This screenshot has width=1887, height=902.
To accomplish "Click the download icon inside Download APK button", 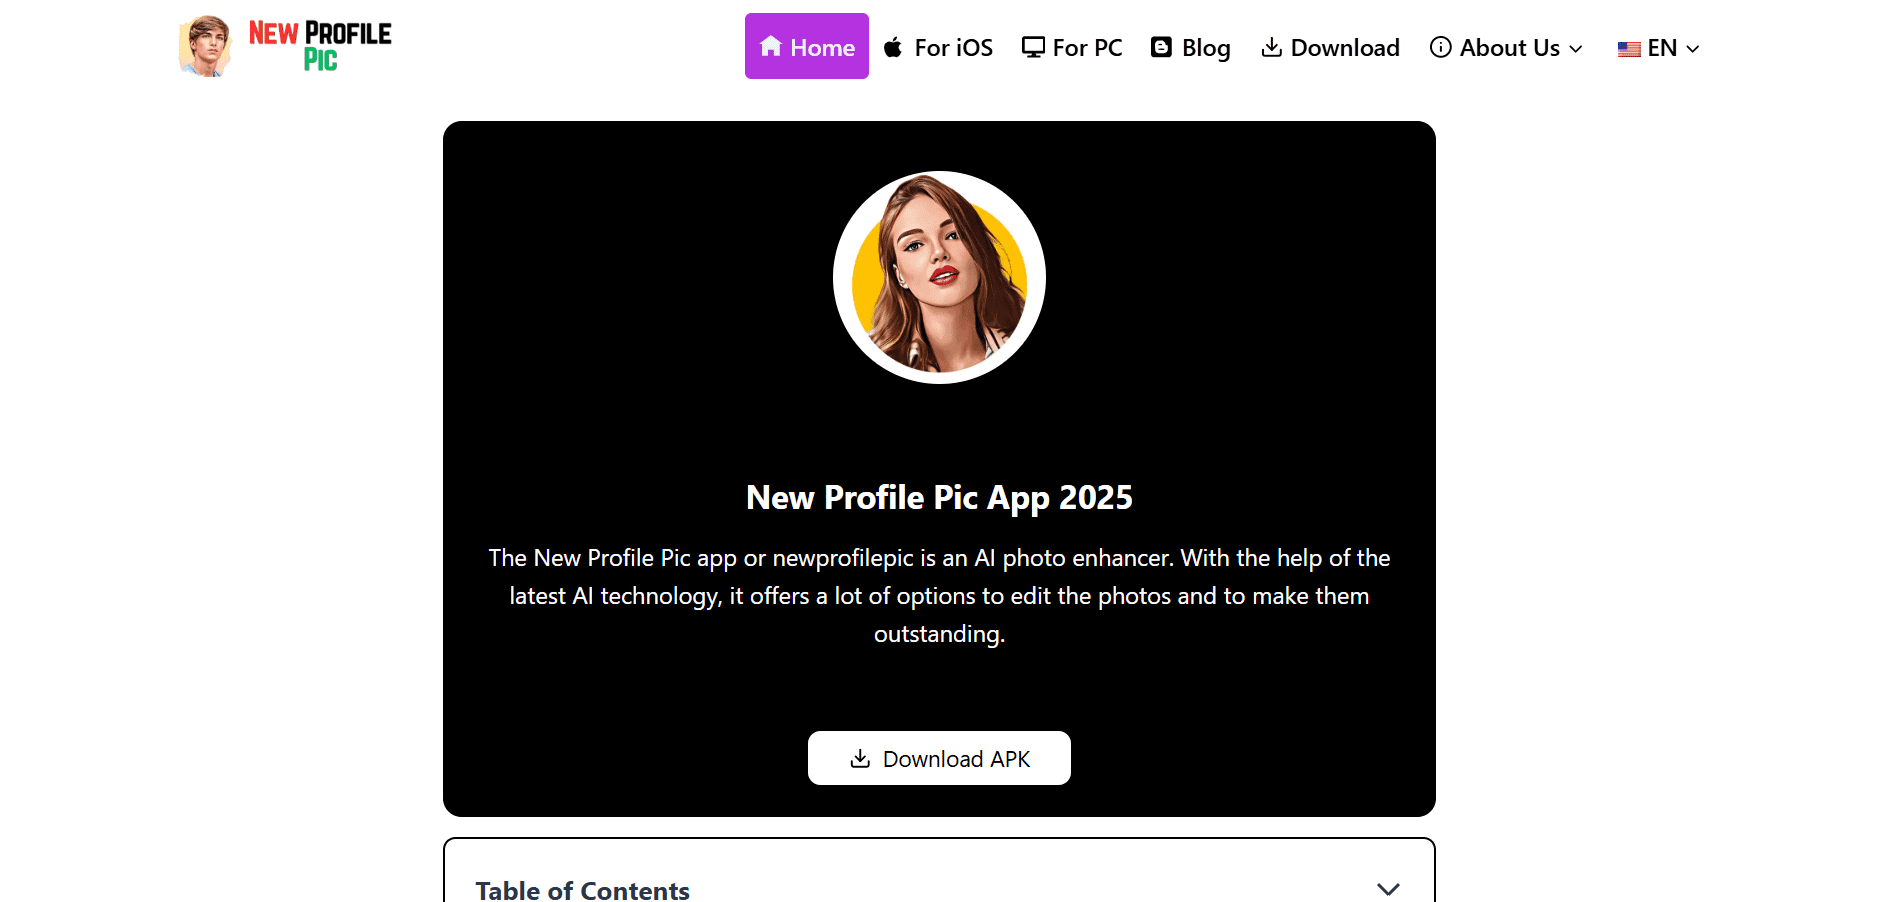I will point(860,759).
